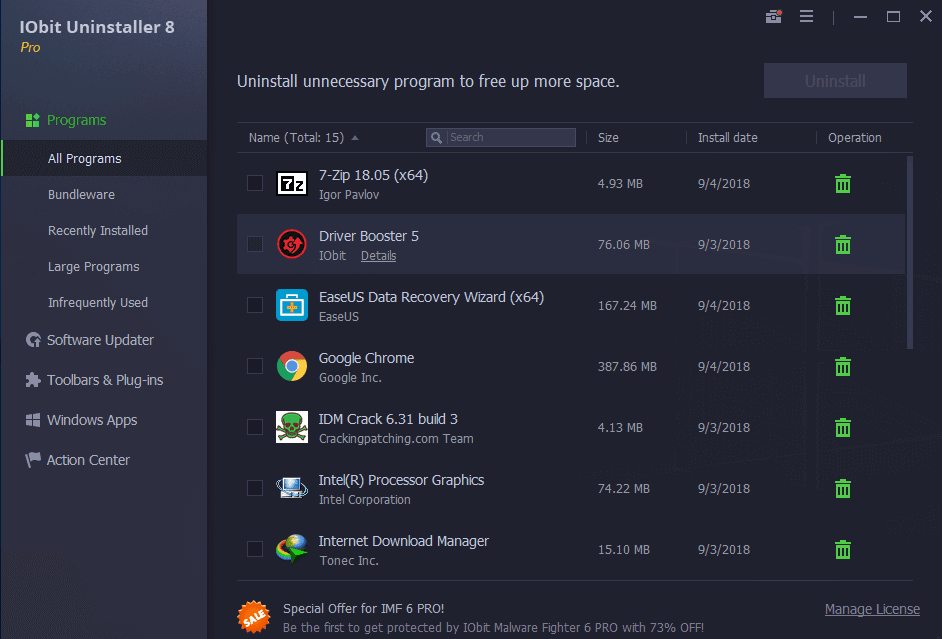
Task: Click the Internet Download Manager icon
Action: pos(292,548)
